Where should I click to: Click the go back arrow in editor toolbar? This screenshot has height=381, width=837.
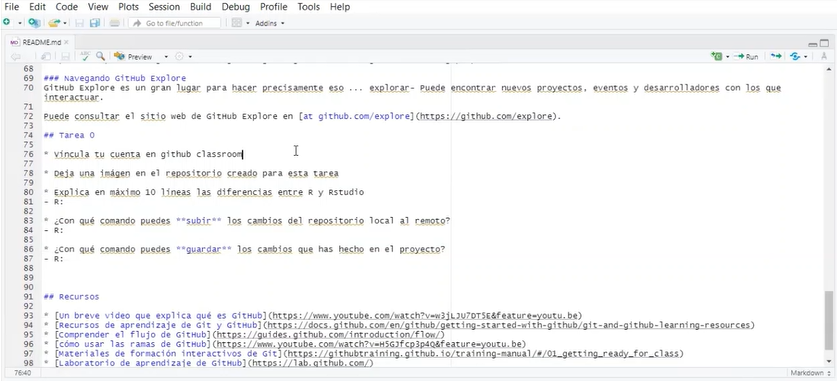[15, 57]
